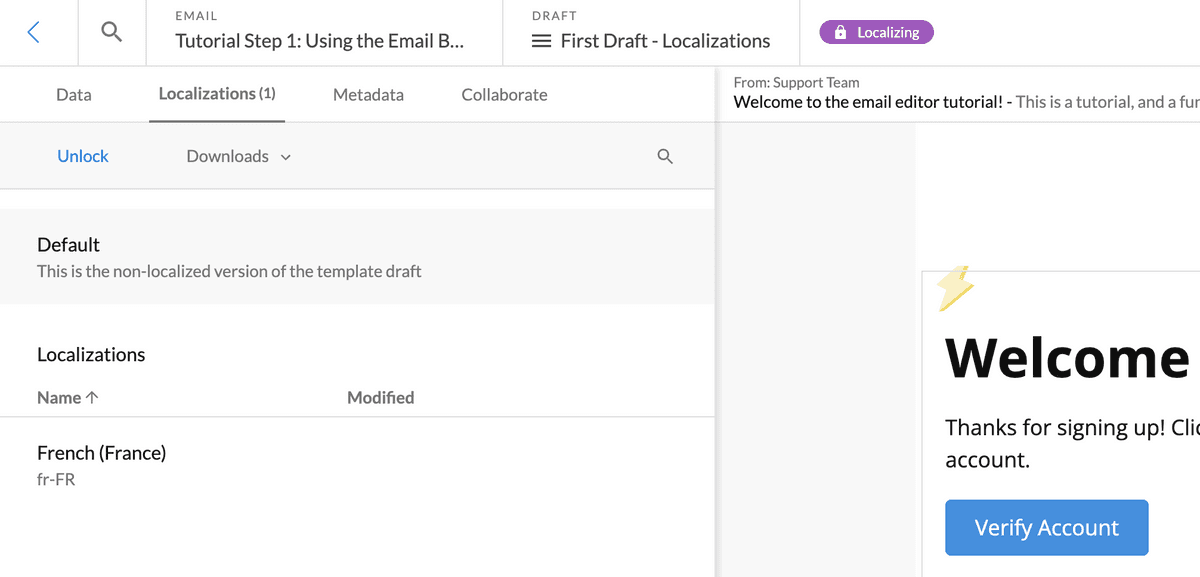1200x577 pixels.
Task: Open the draft menu hamburger icon
Action: tap(541, 41)
